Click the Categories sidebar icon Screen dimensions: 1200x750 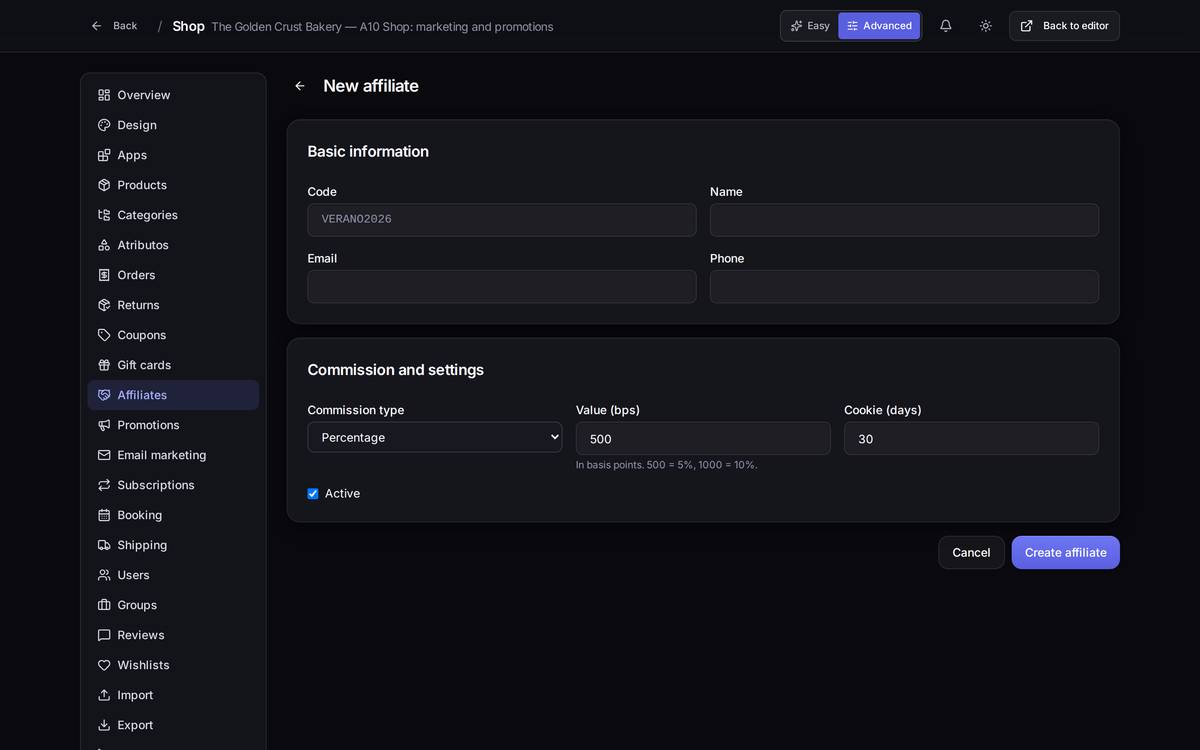(x=104, y=215)
